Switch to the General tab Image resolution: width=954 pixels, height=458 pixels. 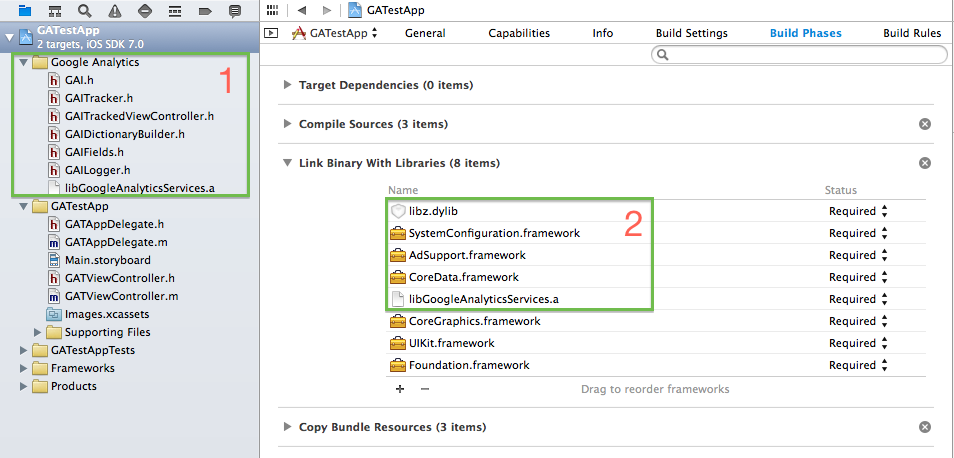coord(425,33)
